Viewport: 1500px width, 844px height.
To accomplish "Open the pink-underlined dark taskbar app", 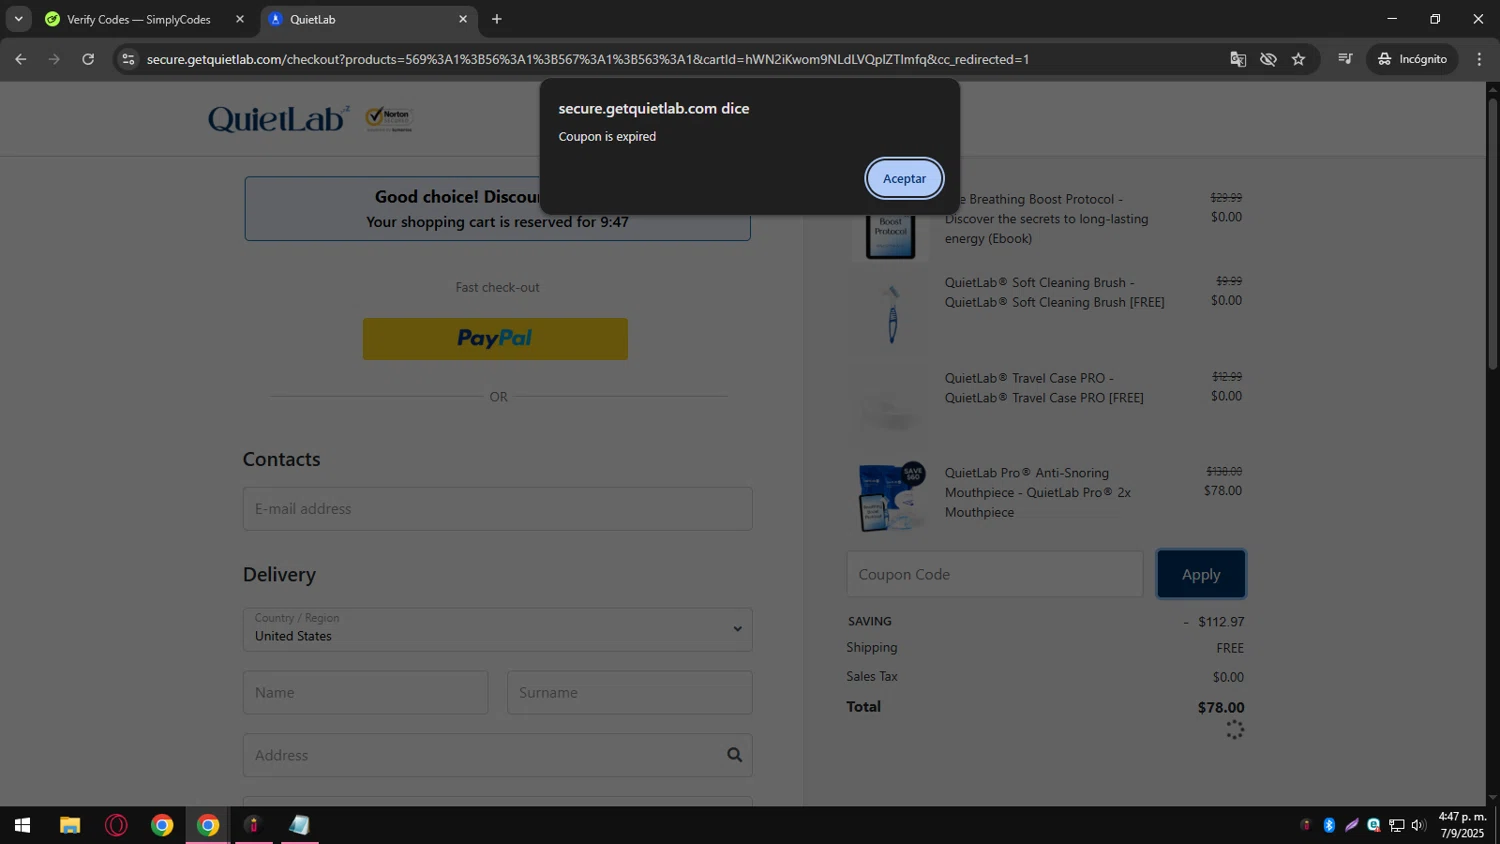I will 254,825.
